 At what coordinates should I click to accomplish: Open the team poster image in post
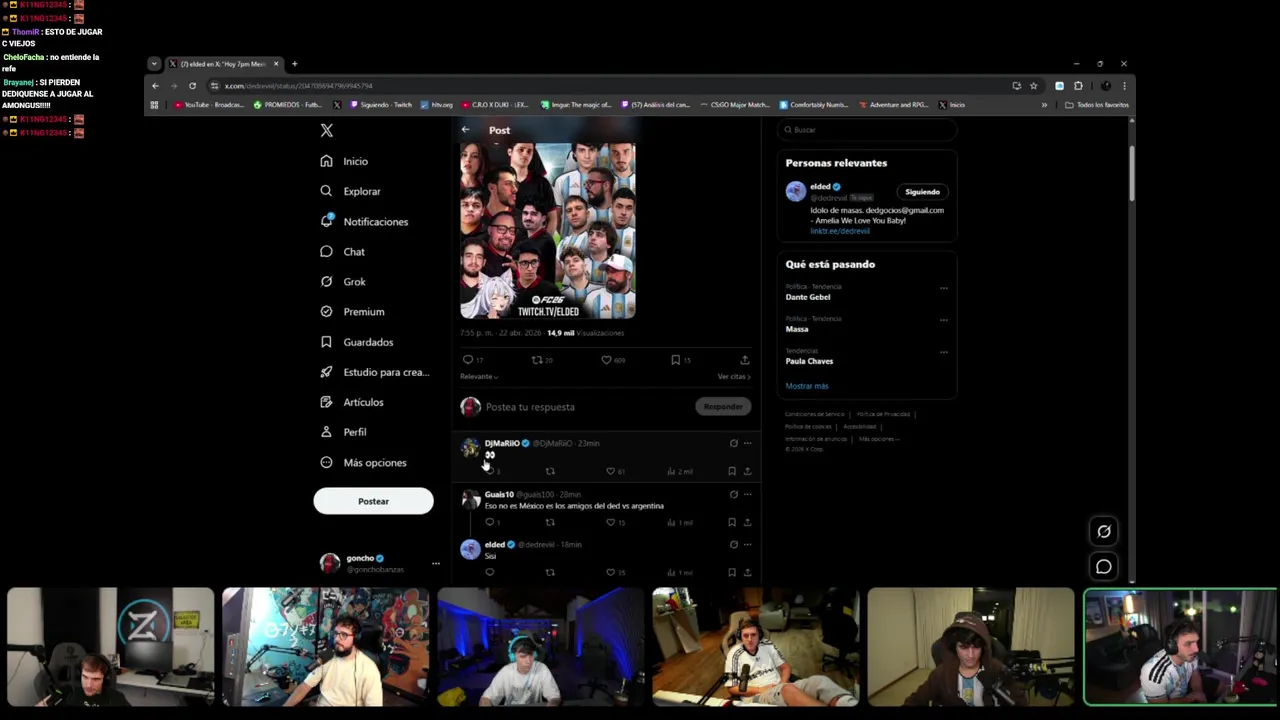[x=547, y=231]
